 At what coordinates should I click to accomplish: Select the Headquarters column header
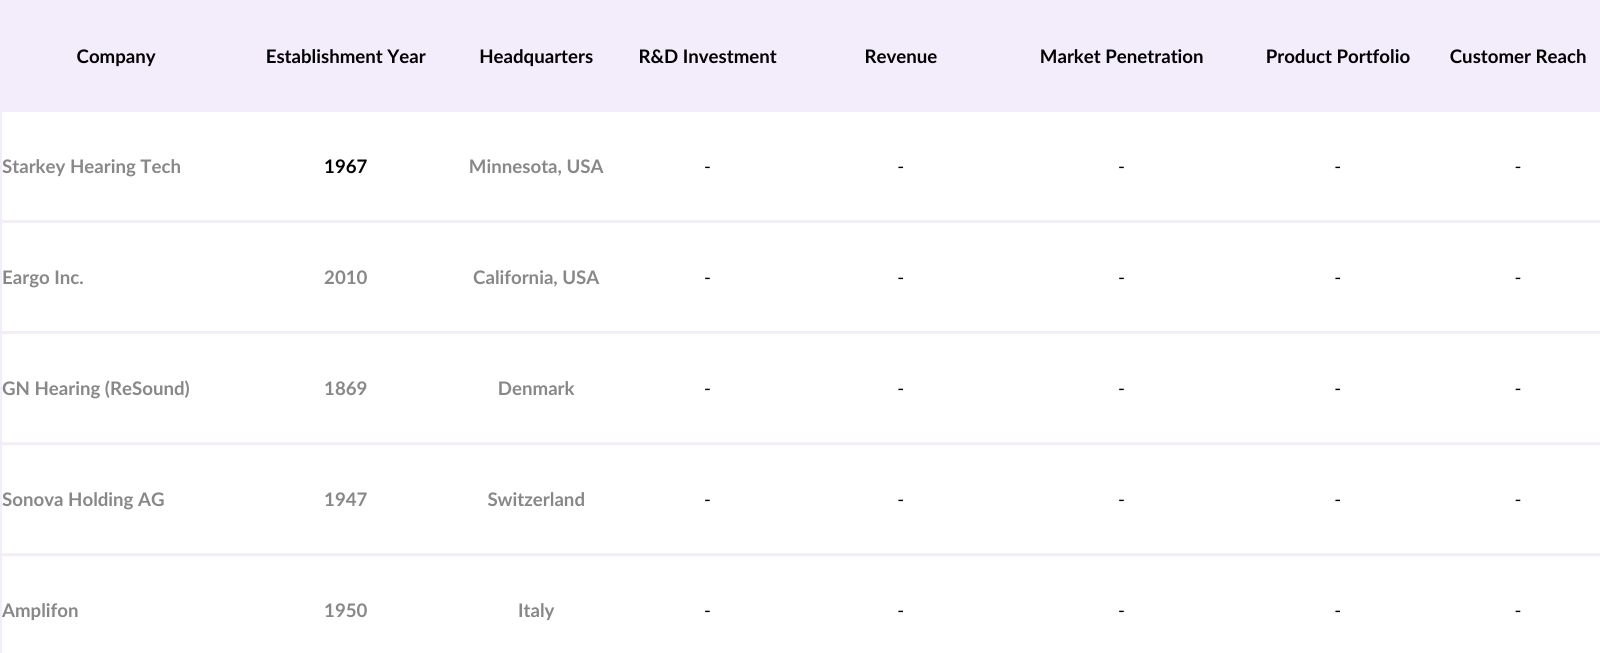click(x=536, y=56)
